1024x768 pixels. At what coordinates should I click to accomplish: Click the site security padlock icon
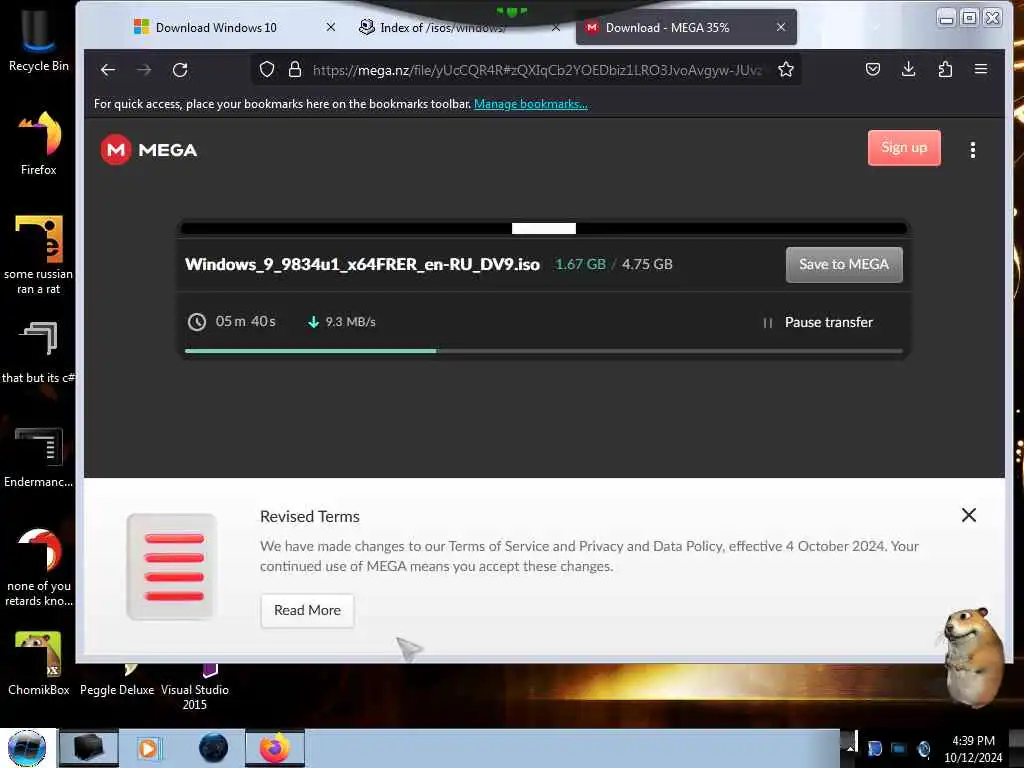click(295, 70)
